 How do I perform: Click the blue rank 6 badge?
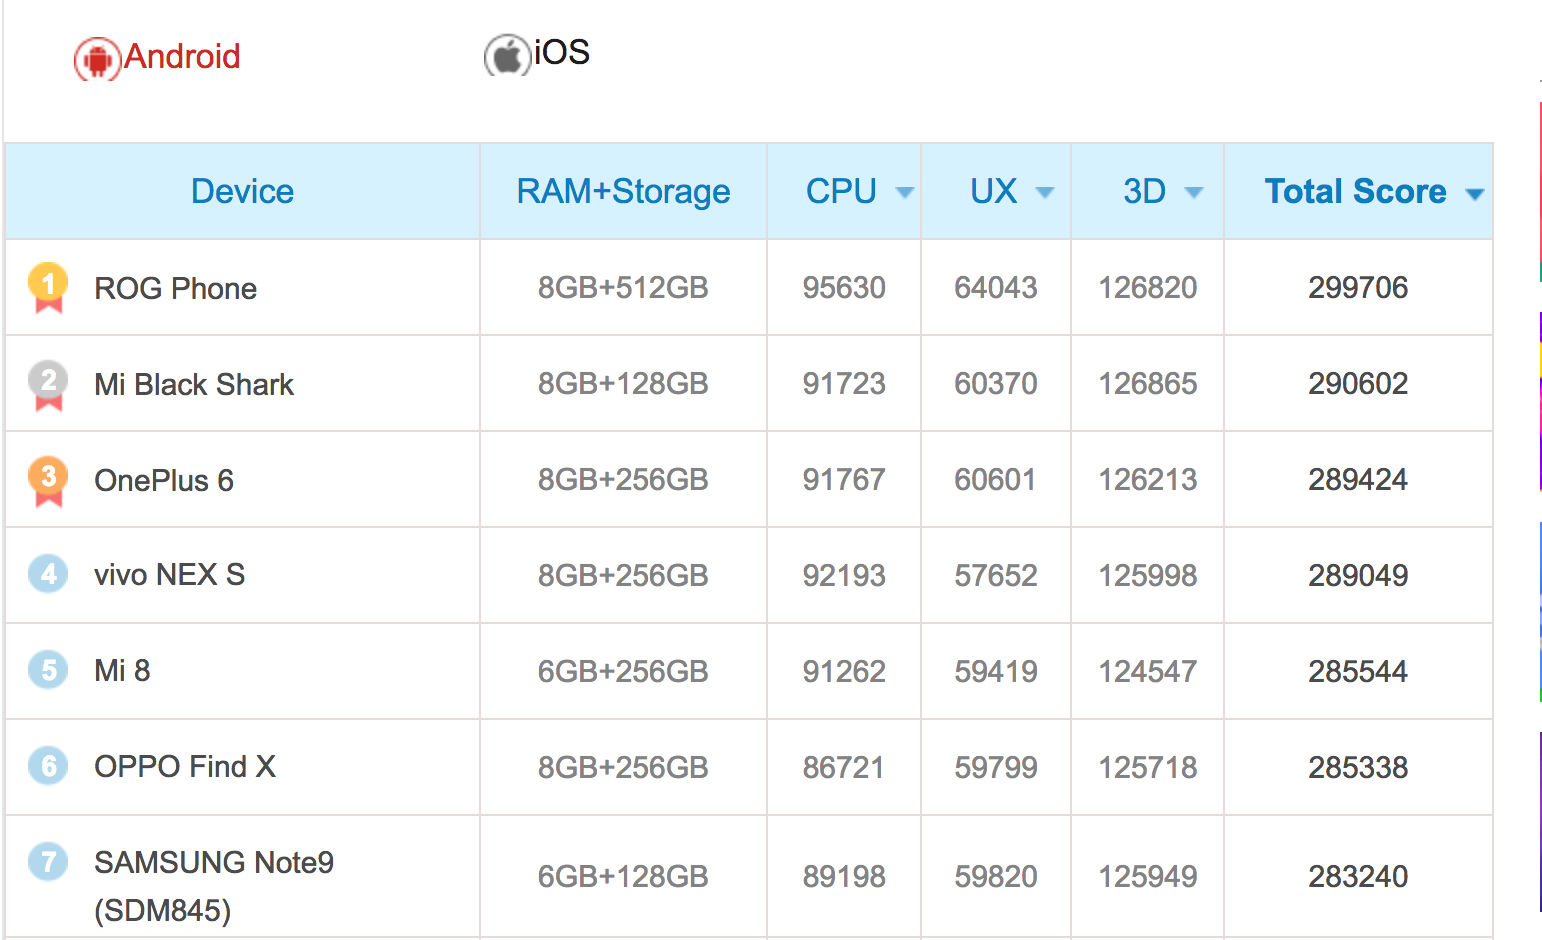pyautogui.click(x=48, y=766)
